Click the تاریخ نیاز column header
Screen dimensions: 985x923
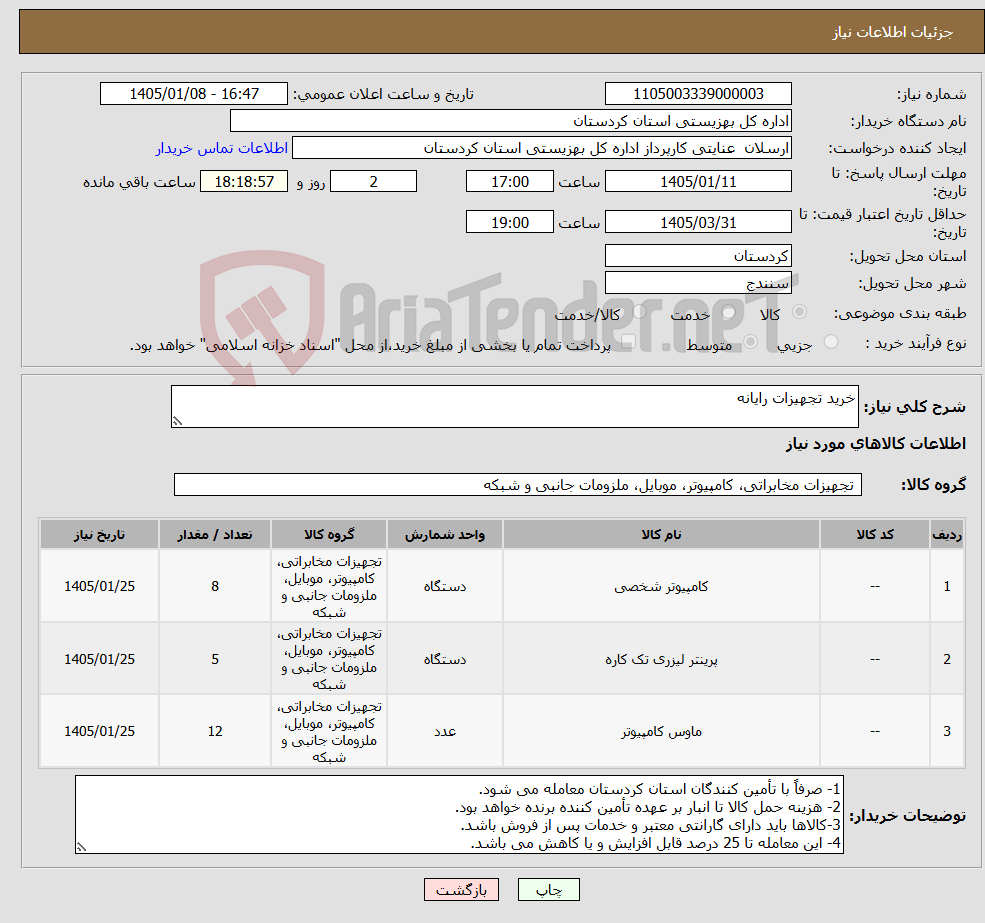coord(99,534)
